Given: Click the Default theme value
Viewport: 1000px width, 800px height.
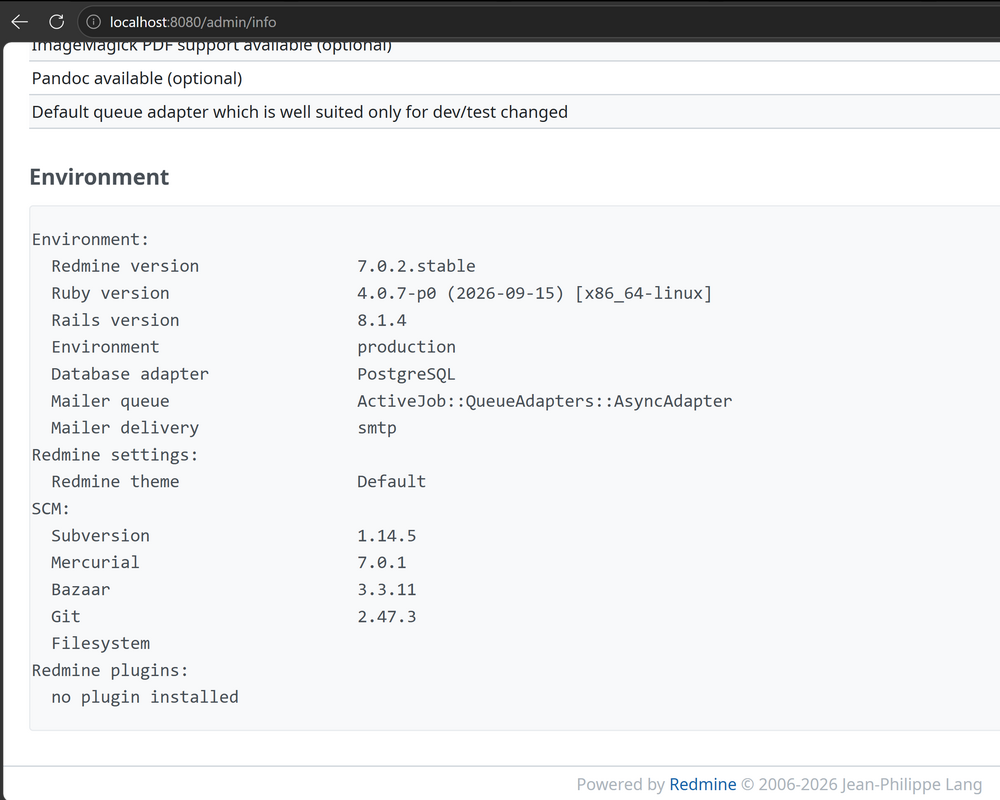Looking at the screenshot, I should point(392,482).
